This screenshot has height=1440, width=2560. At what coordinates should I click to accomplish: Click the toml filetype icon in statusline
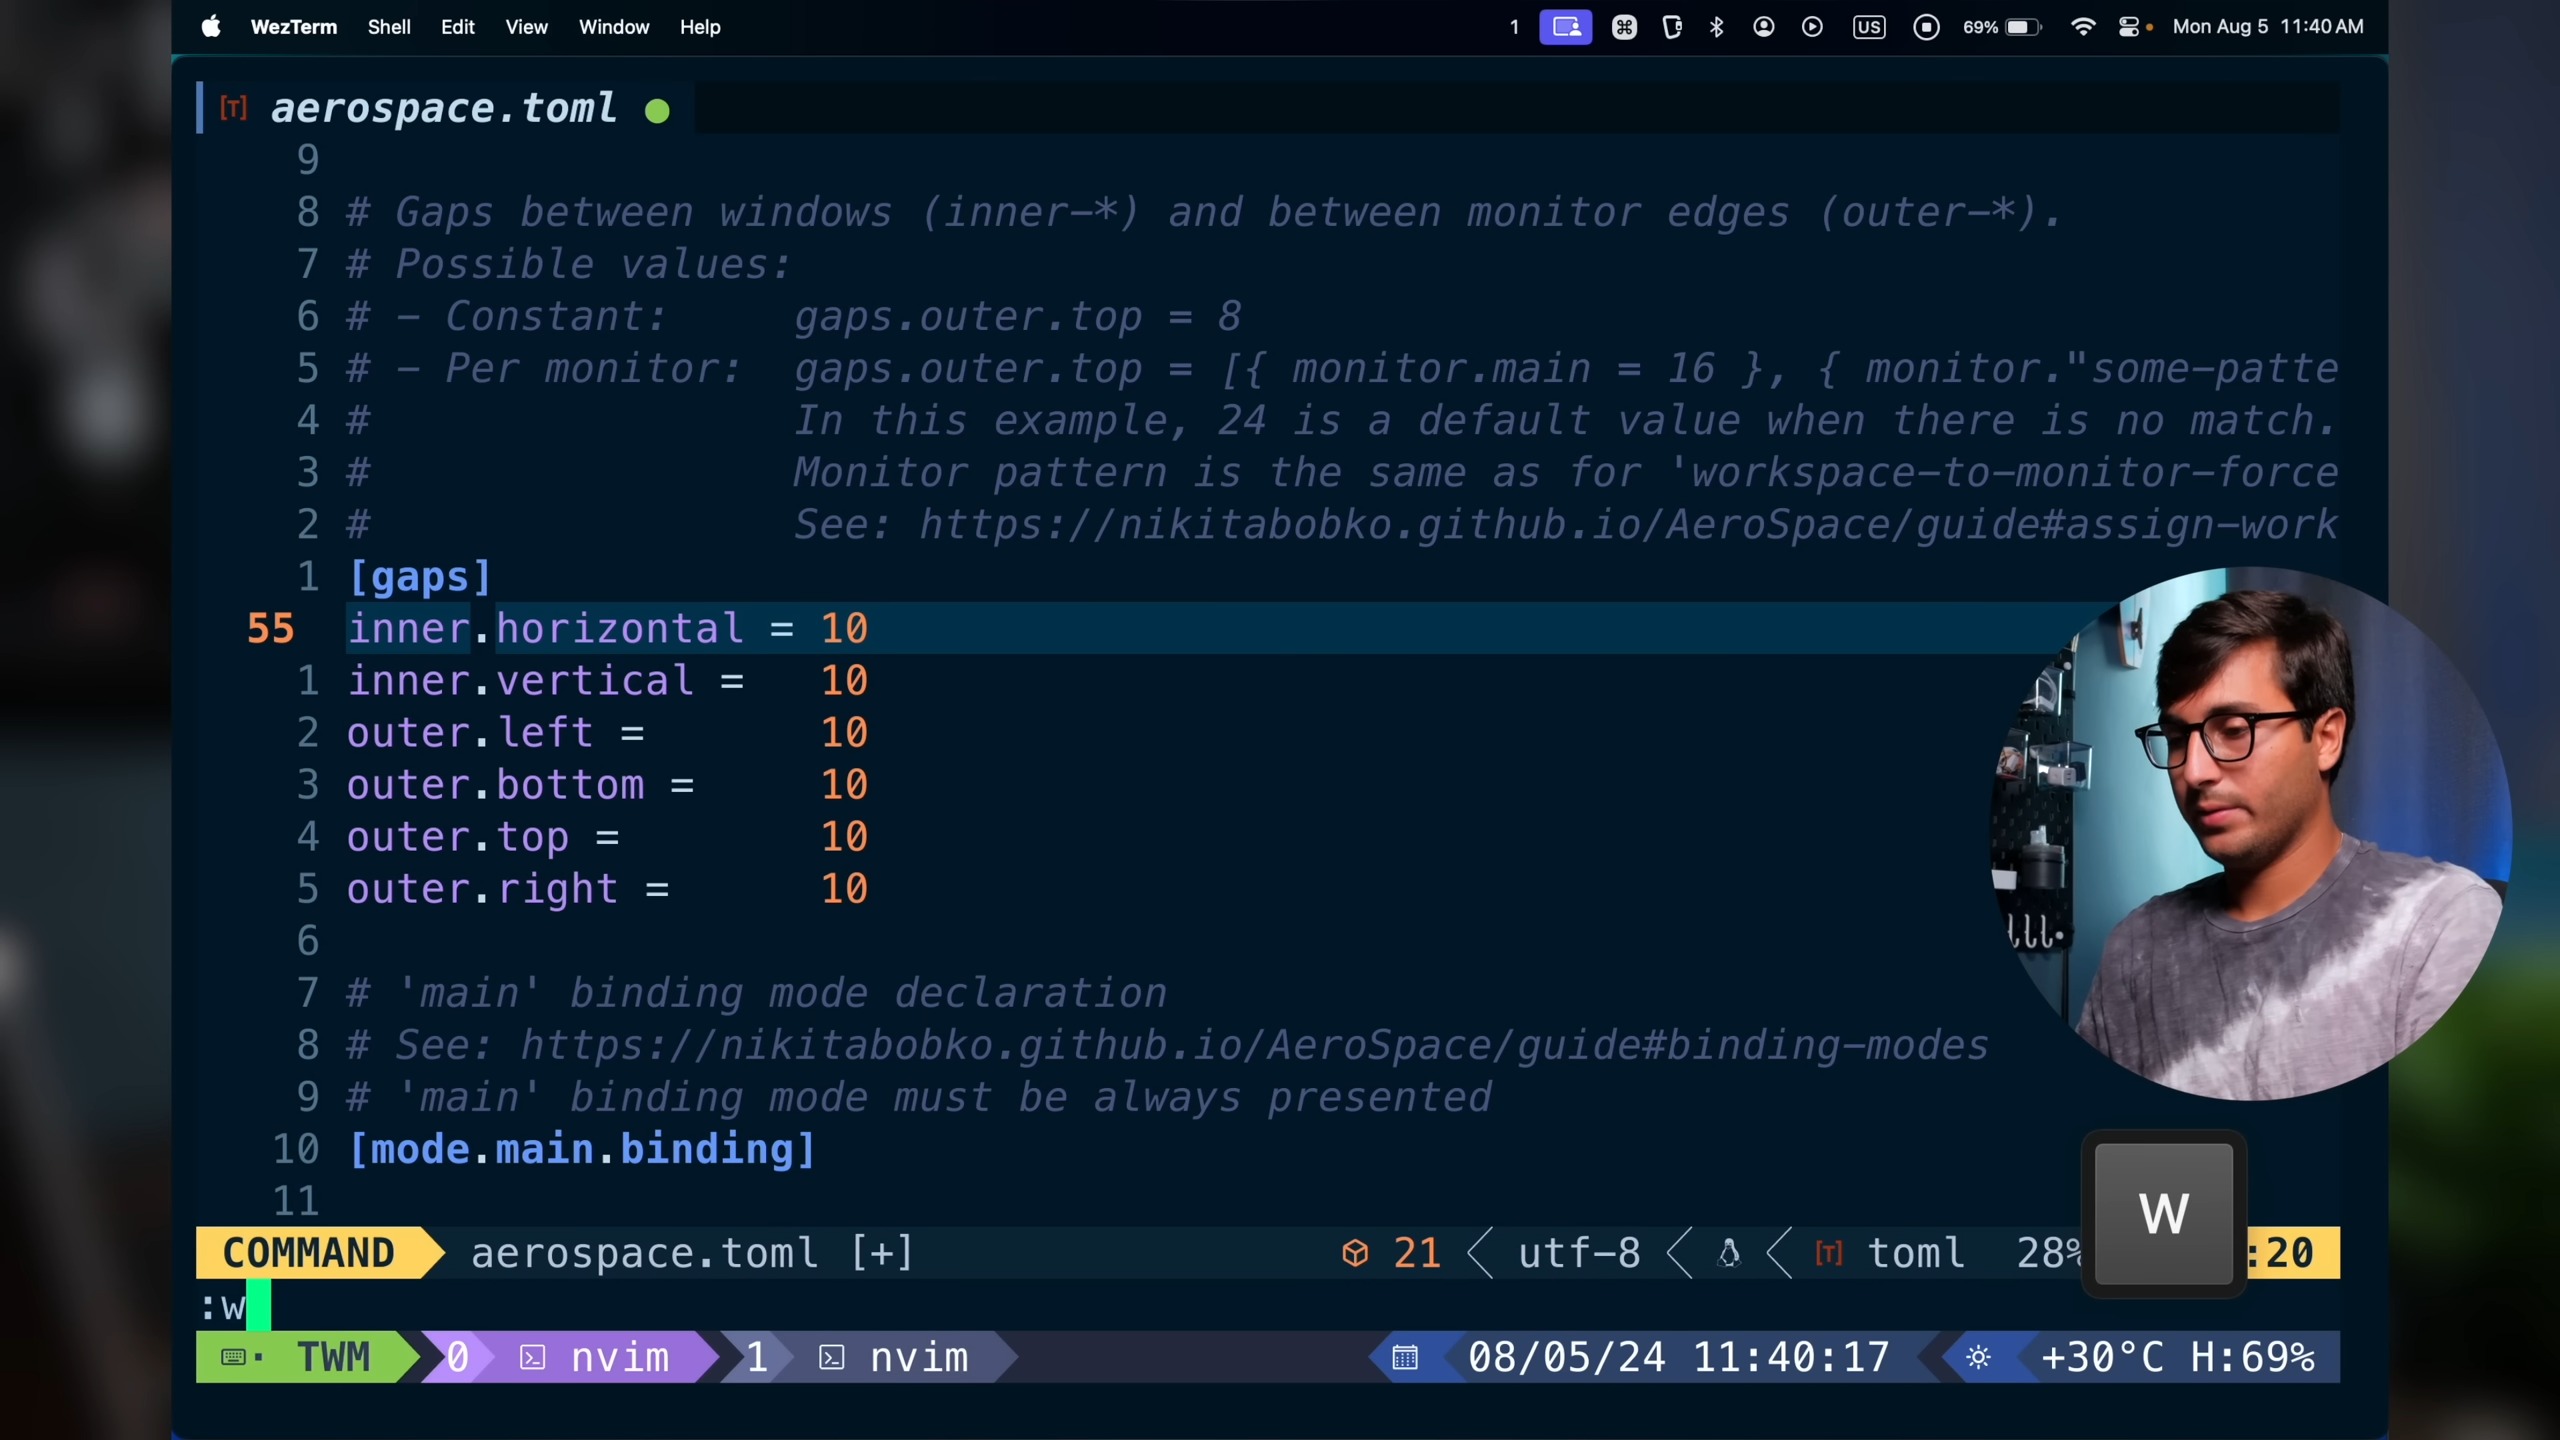pyautogui.click(x=1829, y=1253)
